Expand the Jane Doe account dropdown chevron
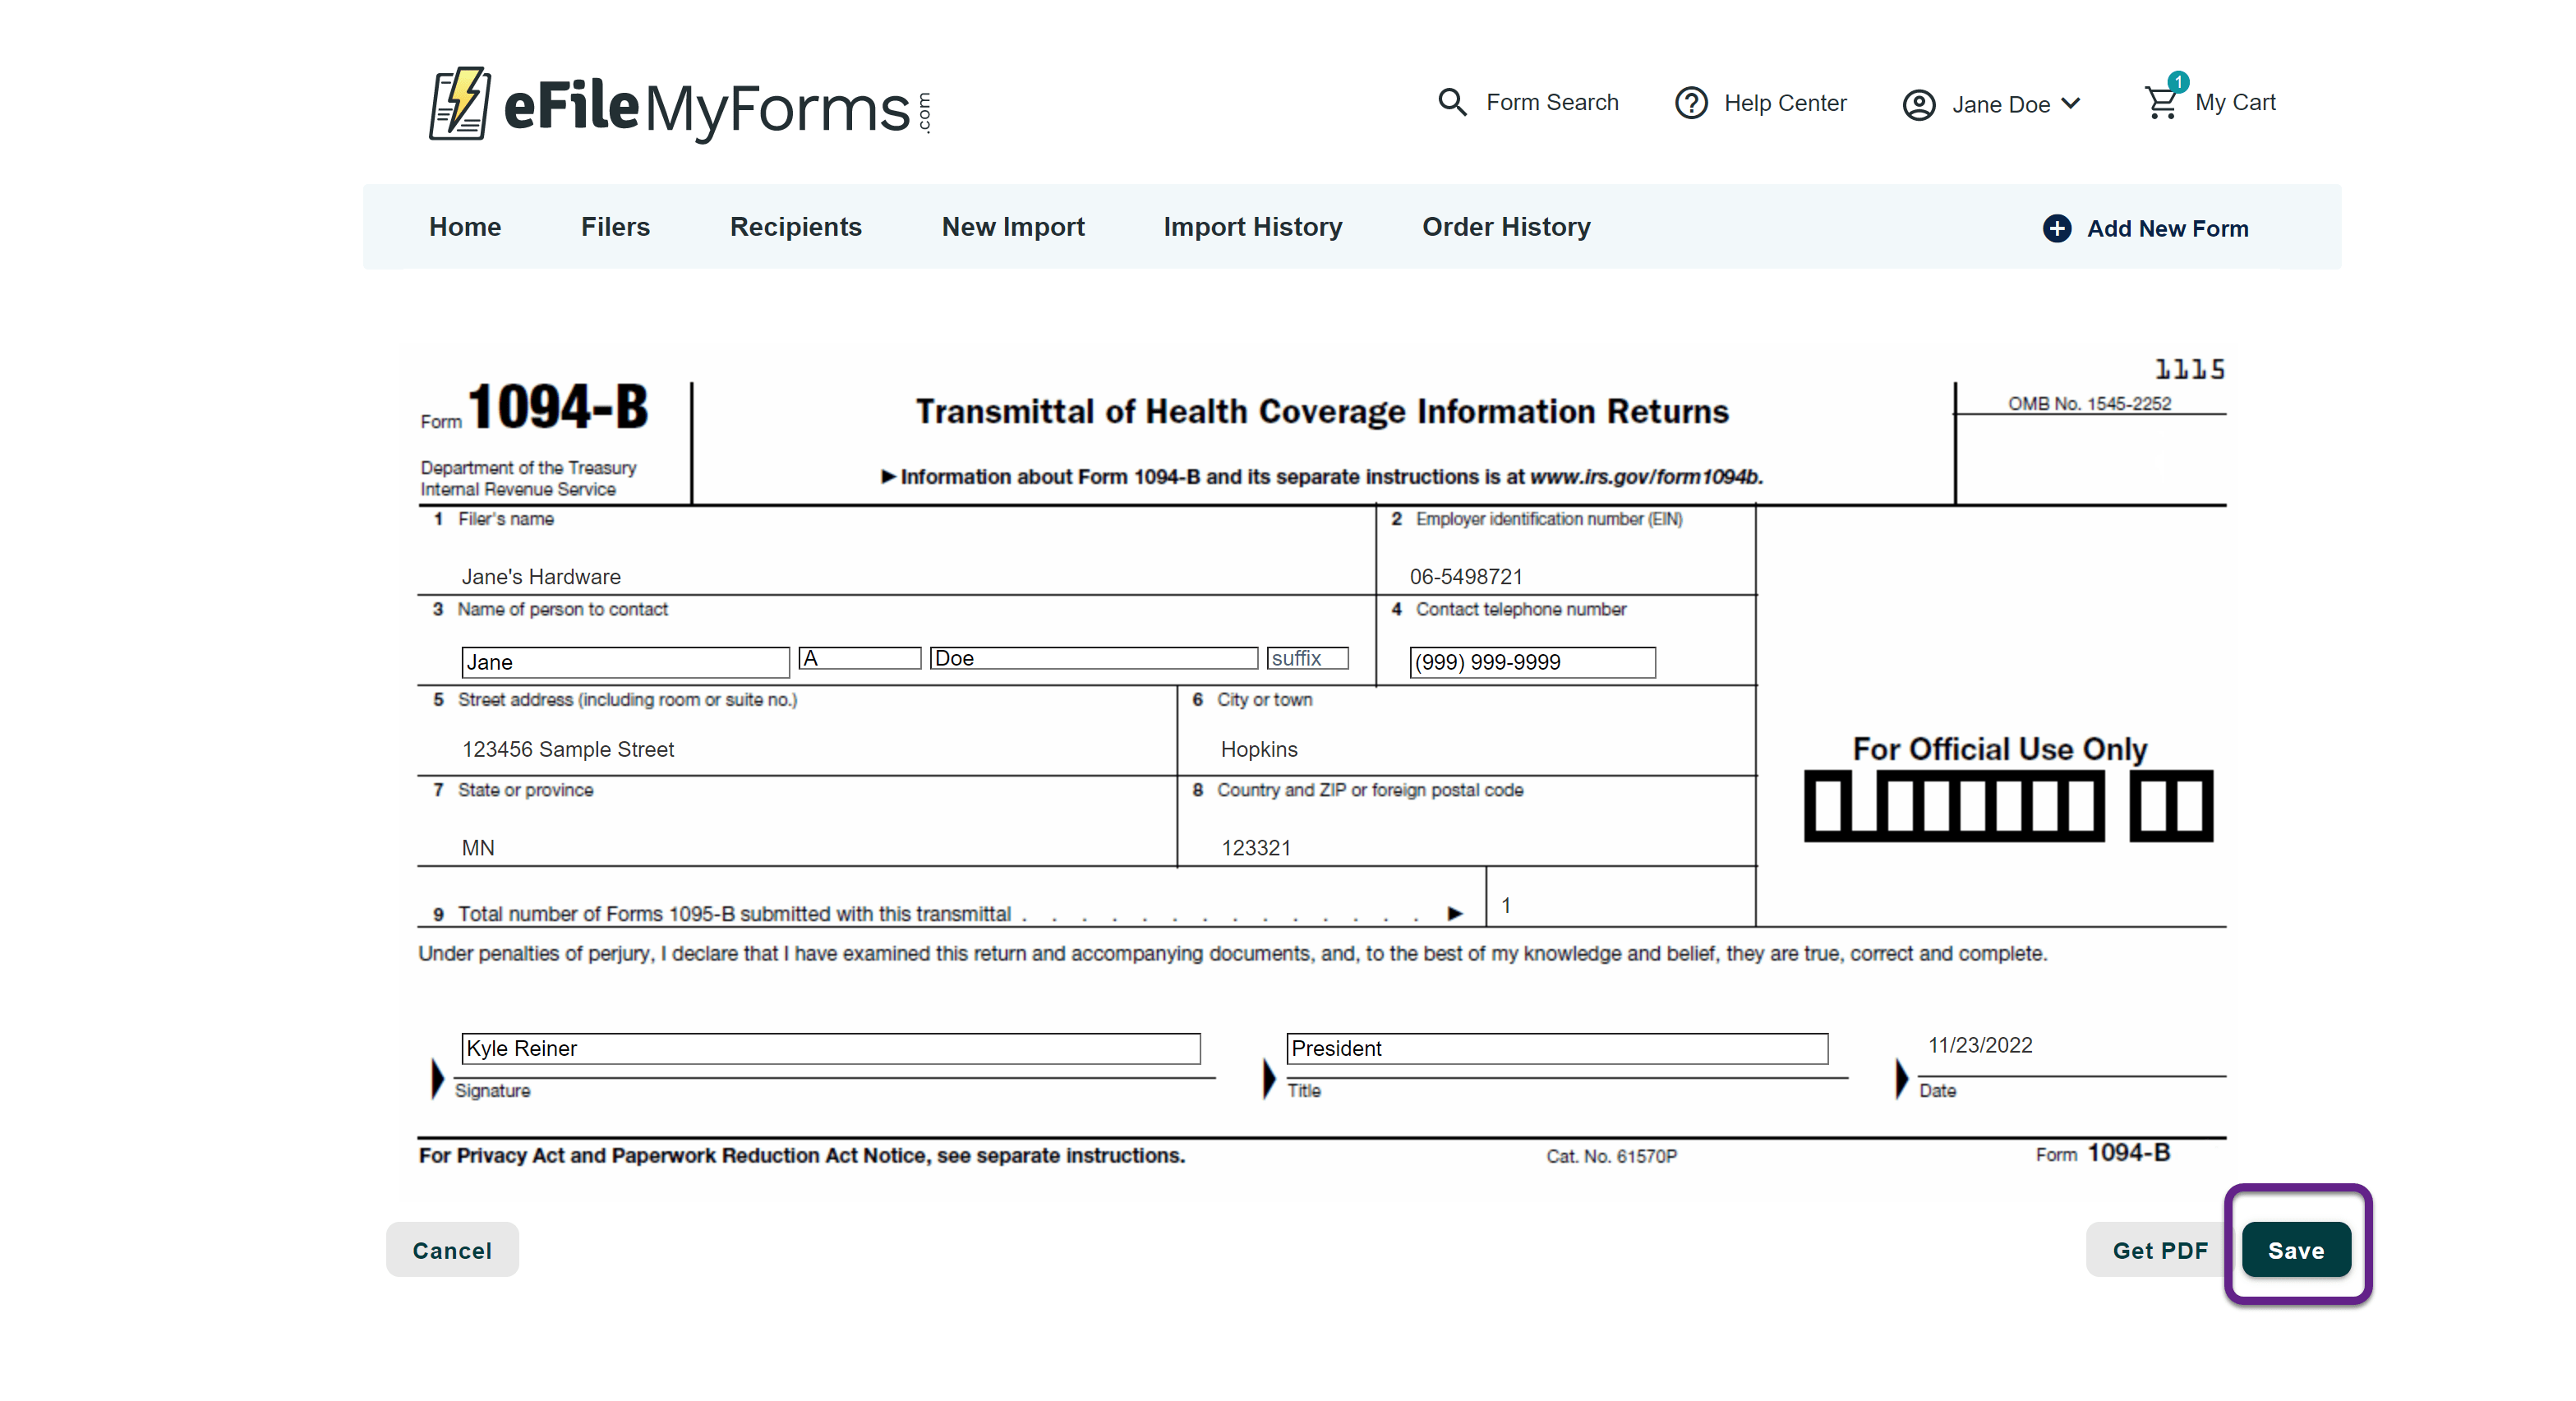The image size is (2576, 1401). (2071, 104)
